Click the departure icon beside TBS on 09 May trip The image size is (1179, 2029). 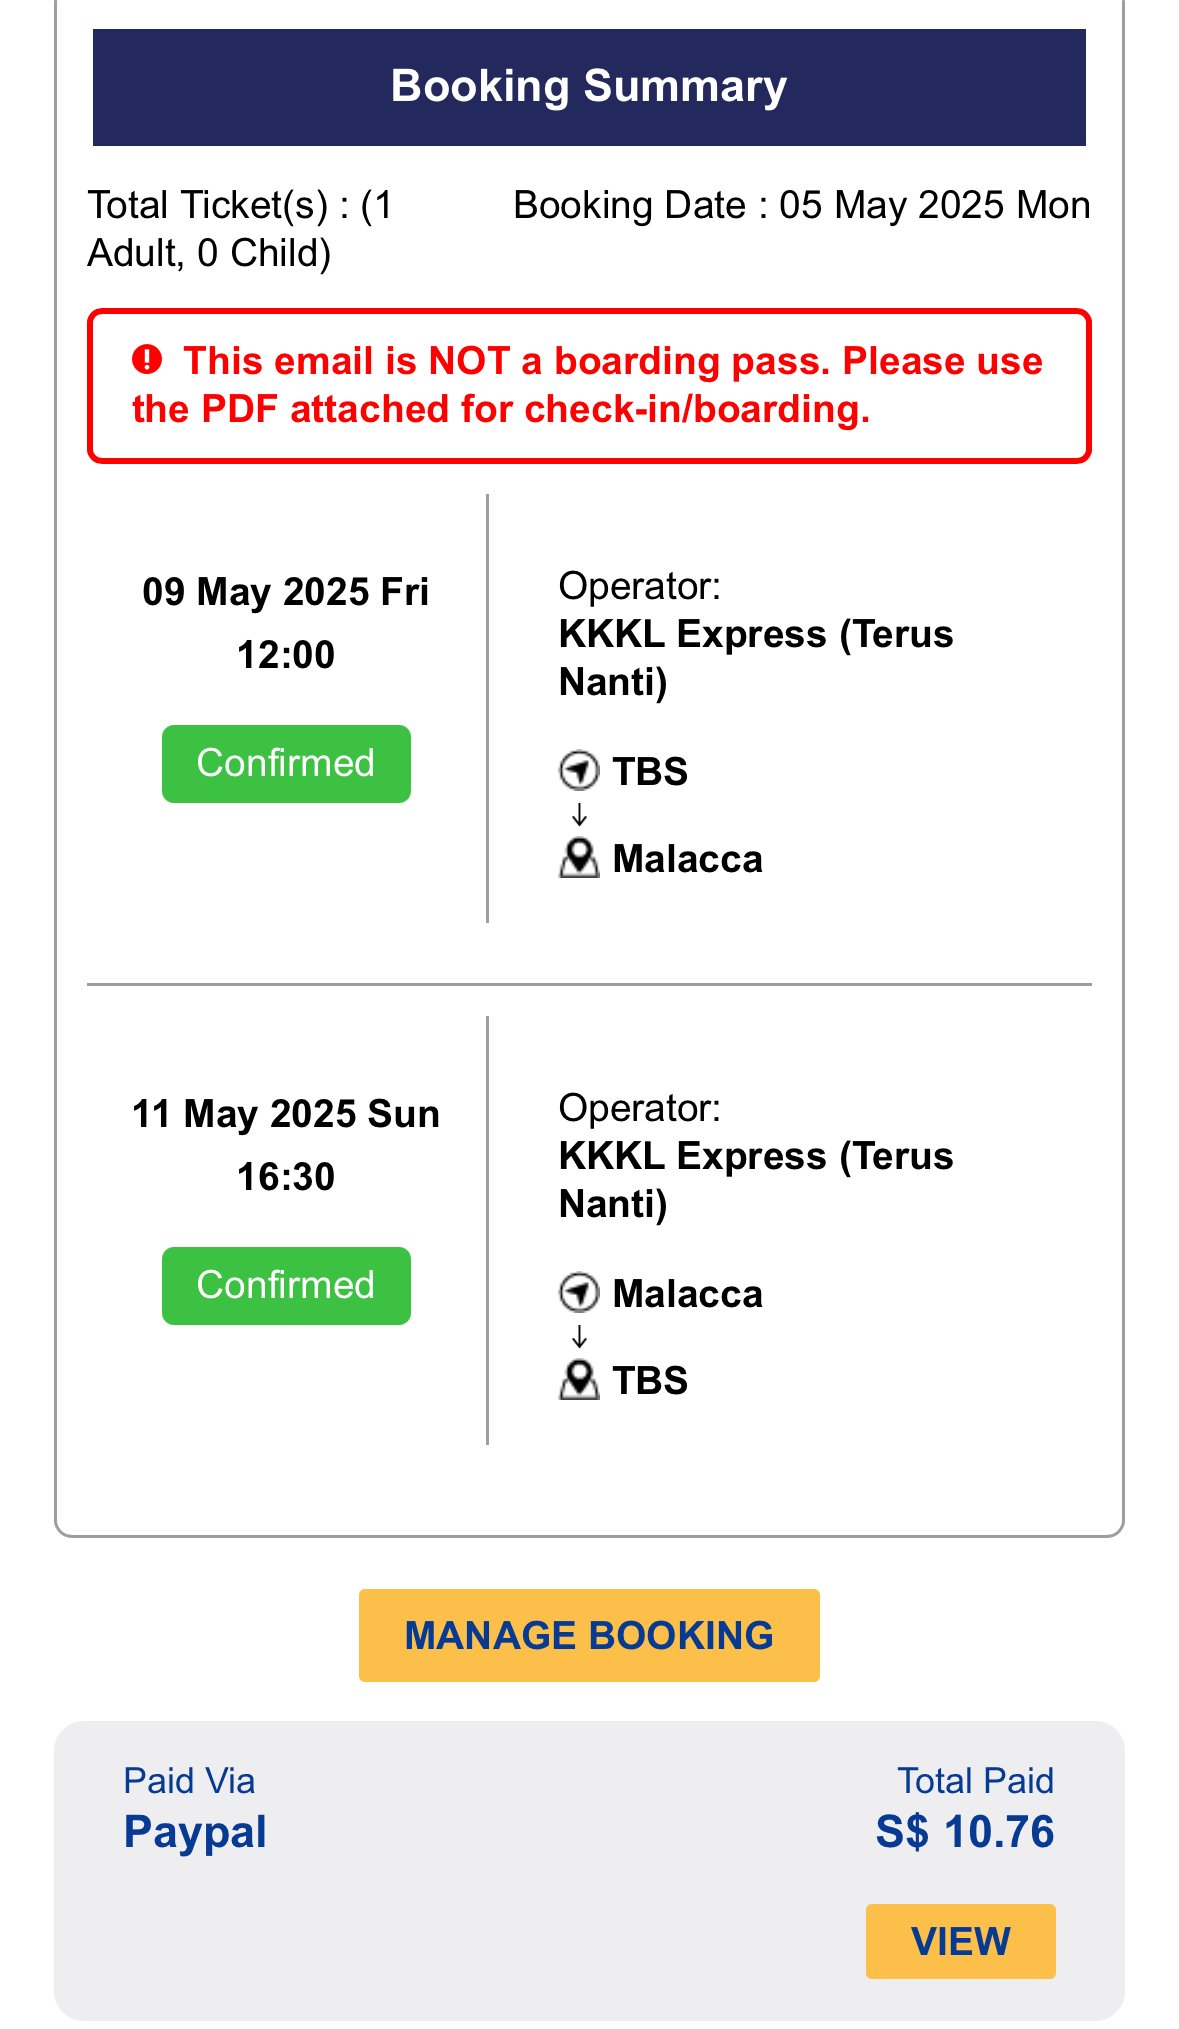click(578, 771)
